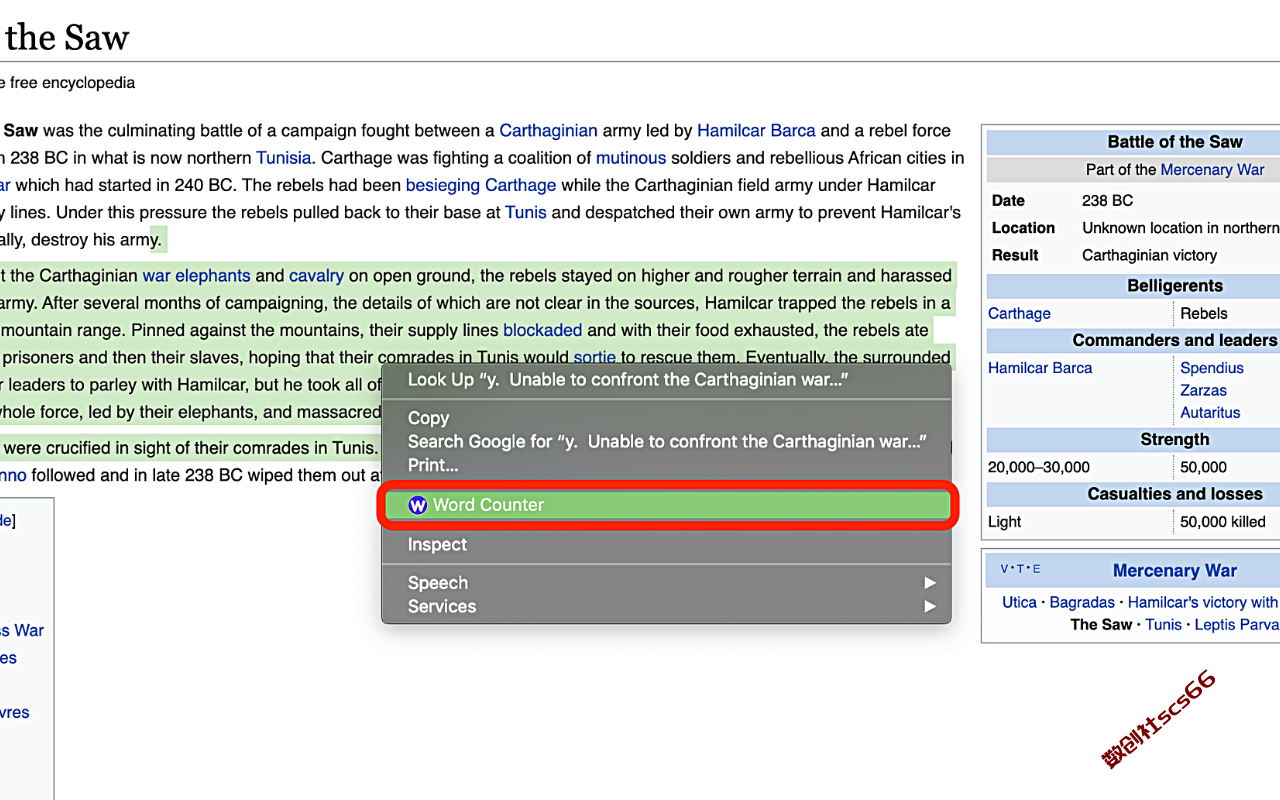Click '50,000 killed' casualties value
Image resolution: width=1280 pixels, height=800 pixels.
coord(1223,522)
